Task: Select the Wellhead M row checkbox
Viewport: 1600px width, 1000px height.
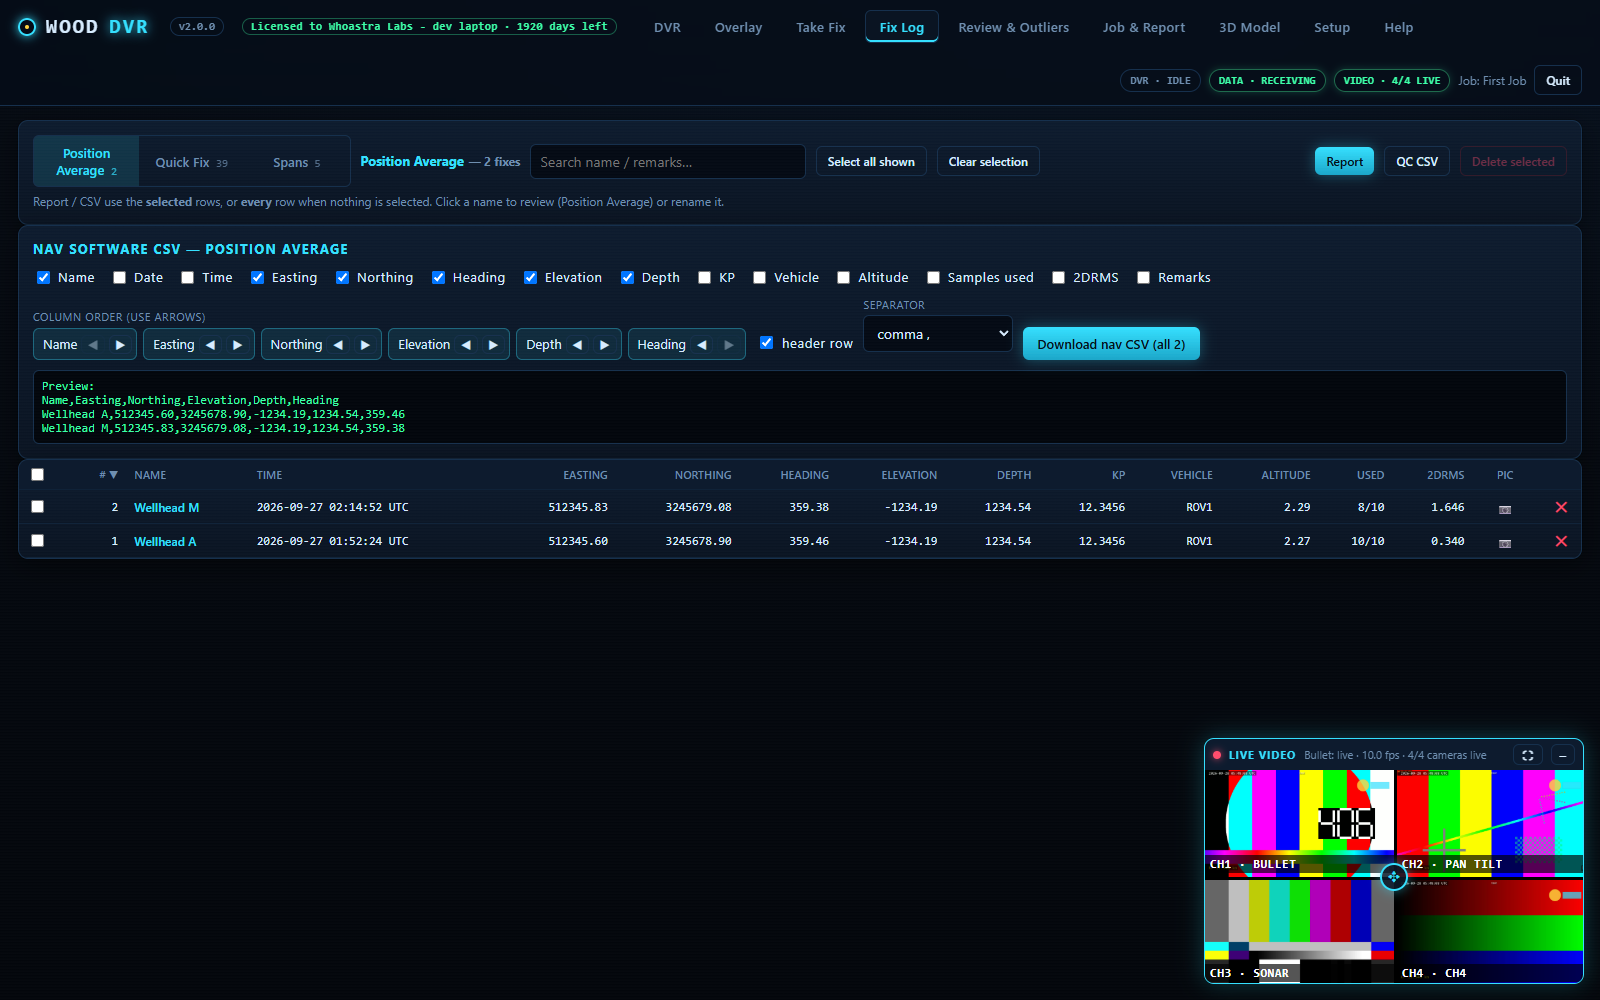Action: point(38,507)
